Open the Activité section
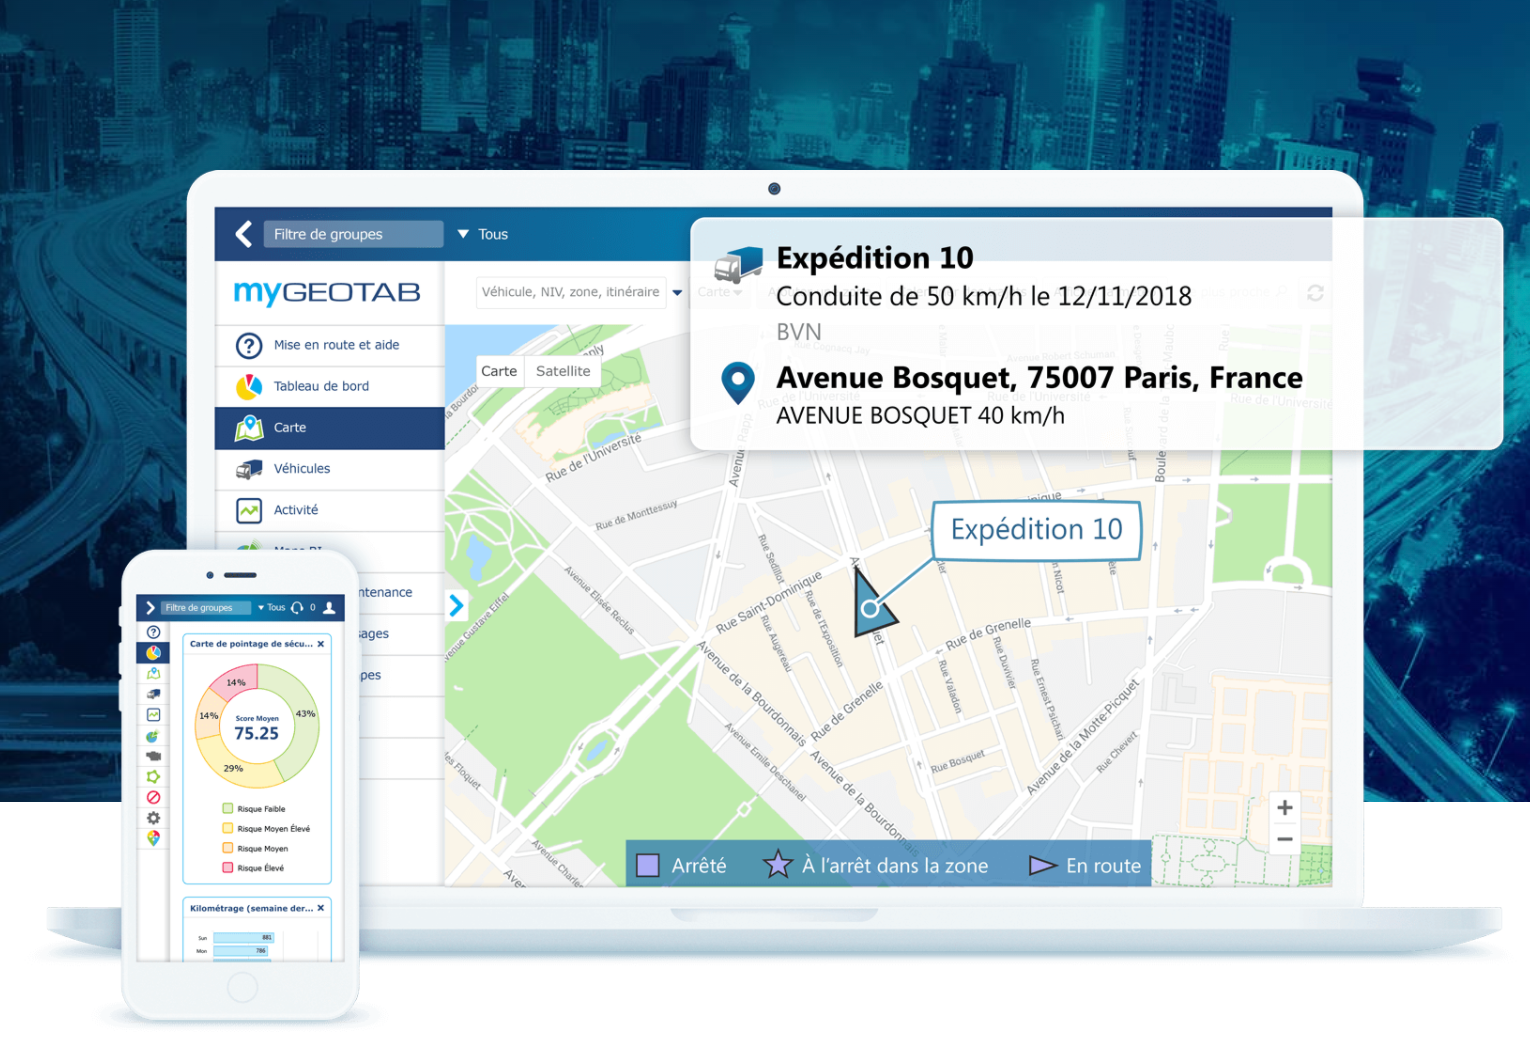 tap(296, 510)
